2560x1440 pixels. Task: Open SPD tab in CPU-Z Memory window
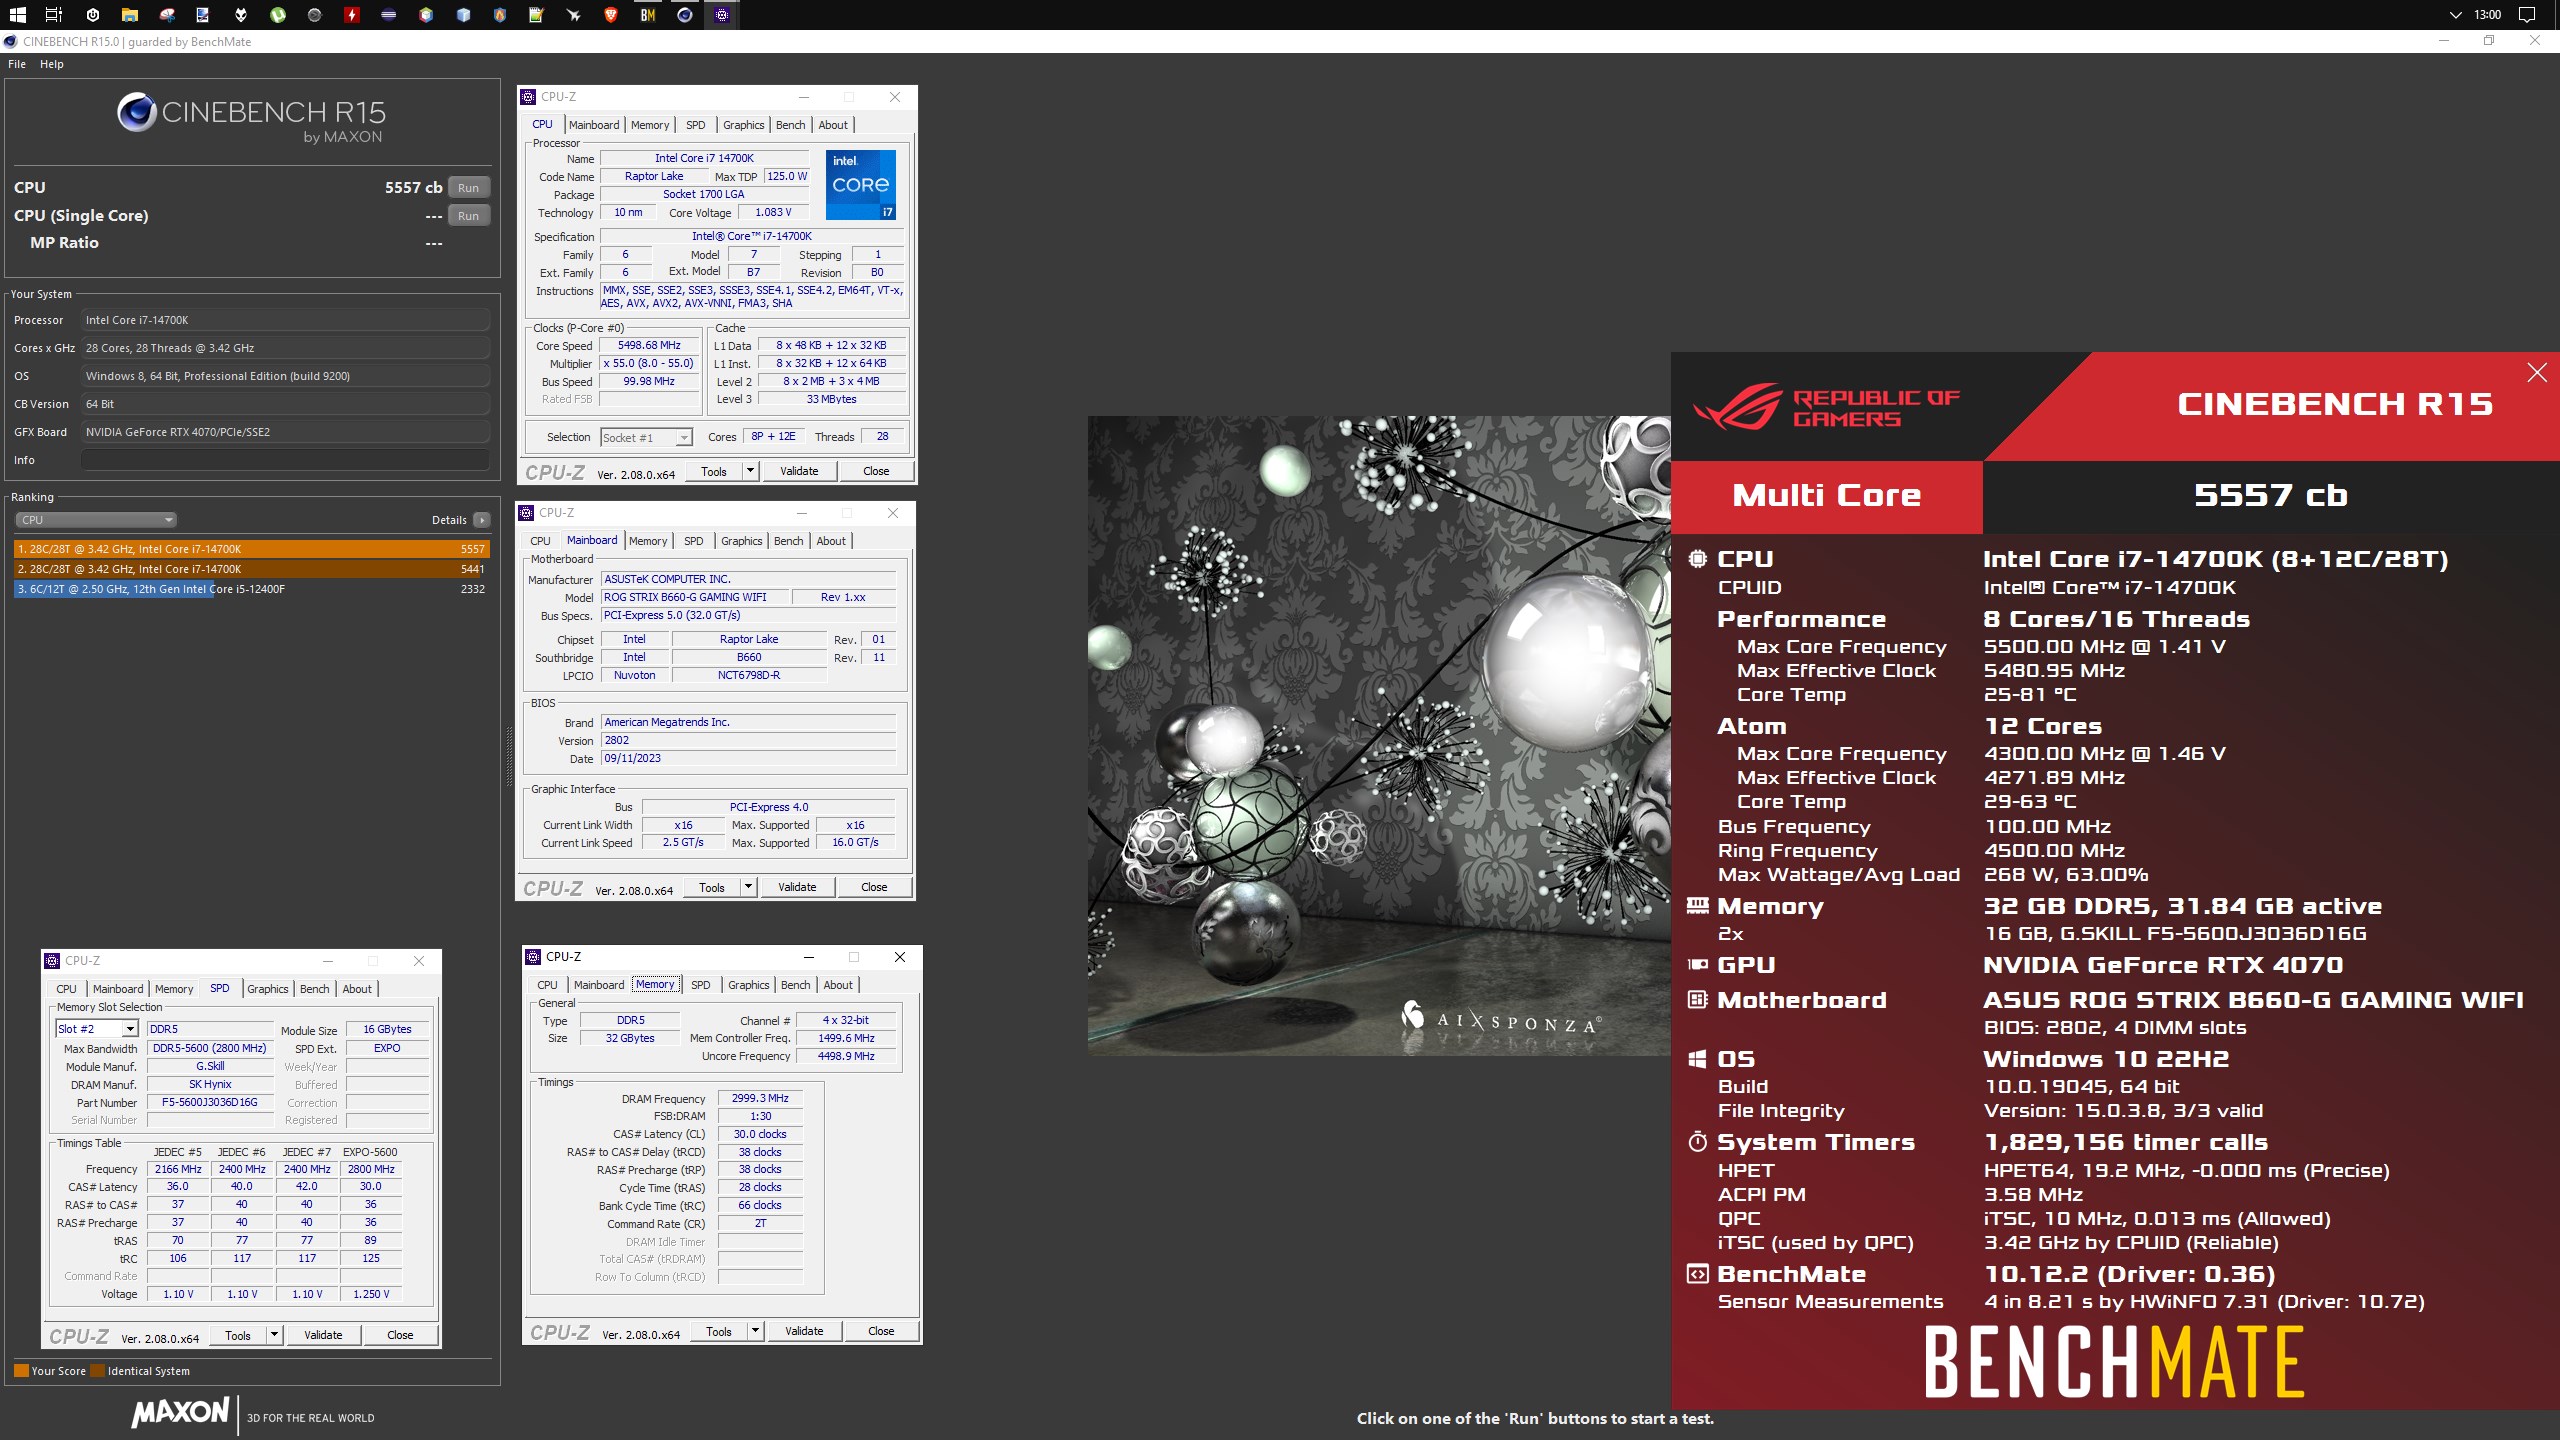coord(701,985)
